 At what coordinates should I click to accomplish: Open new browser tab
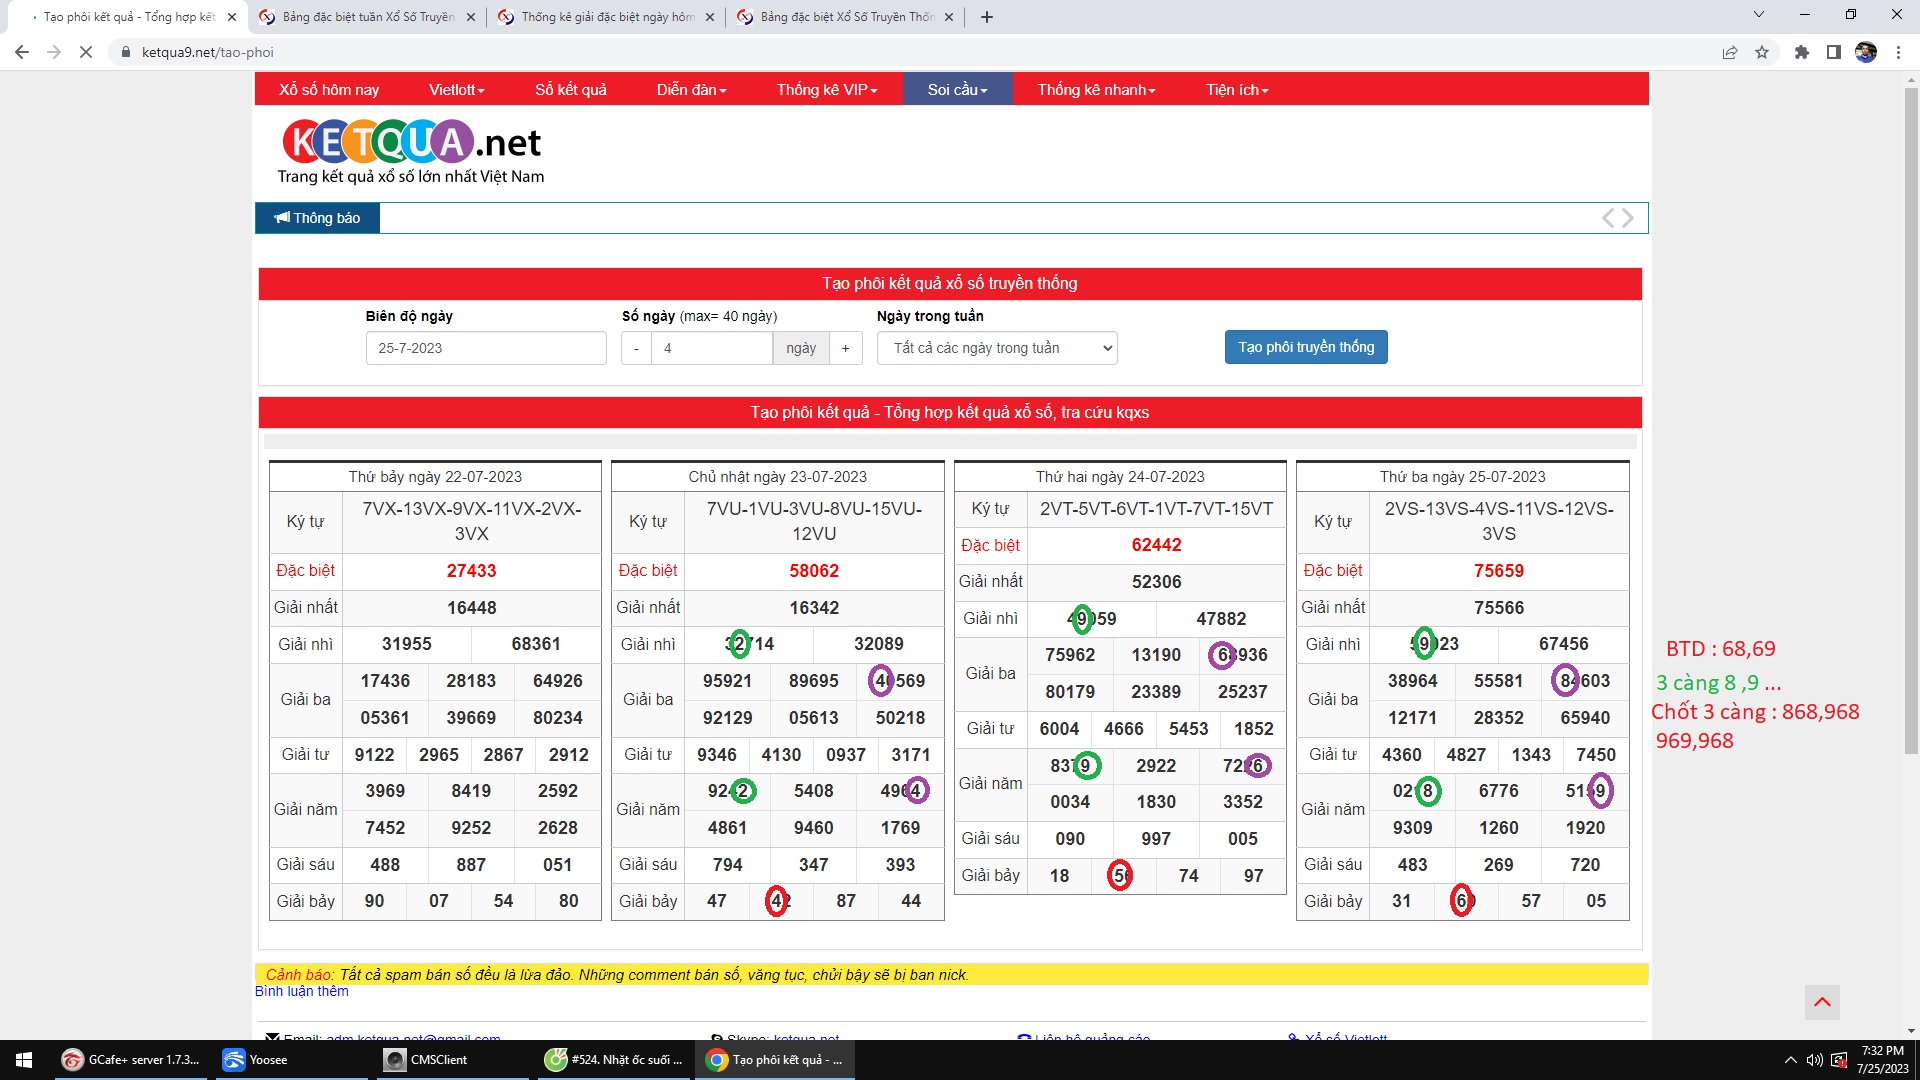coord(987,17)
